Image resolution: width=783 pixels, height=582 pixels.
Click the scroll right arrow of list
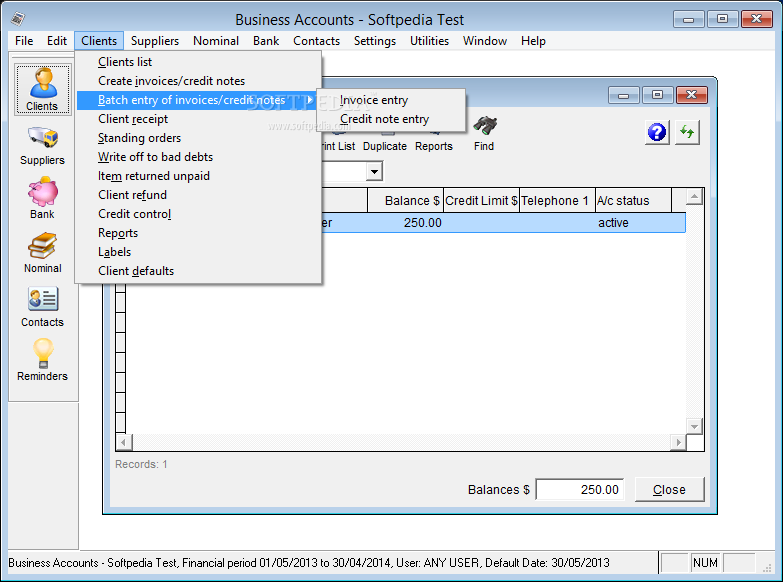pyautogui.click(x=678, y=442)
